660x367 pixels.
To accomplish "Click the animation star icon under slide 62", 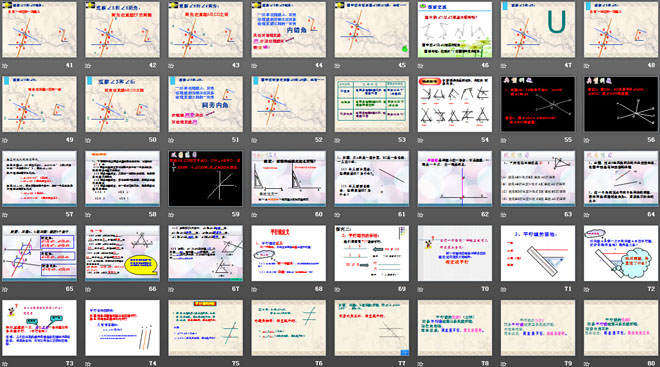I will point(420,215).
